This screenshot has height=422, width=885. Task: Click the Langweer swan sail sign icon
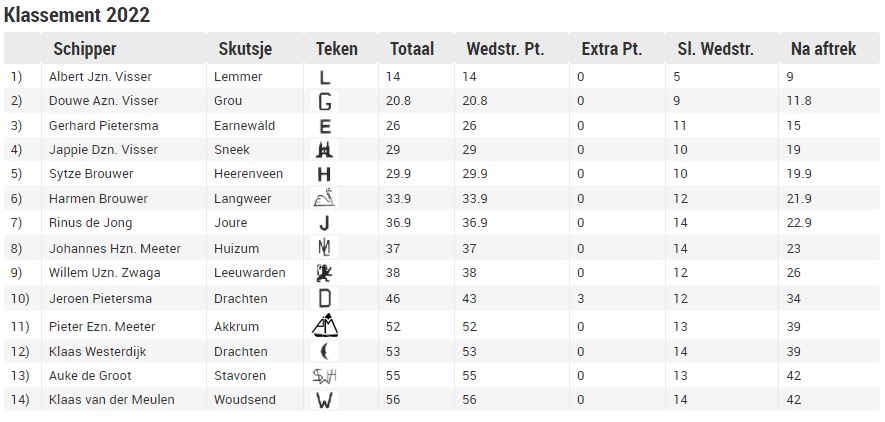325,198
